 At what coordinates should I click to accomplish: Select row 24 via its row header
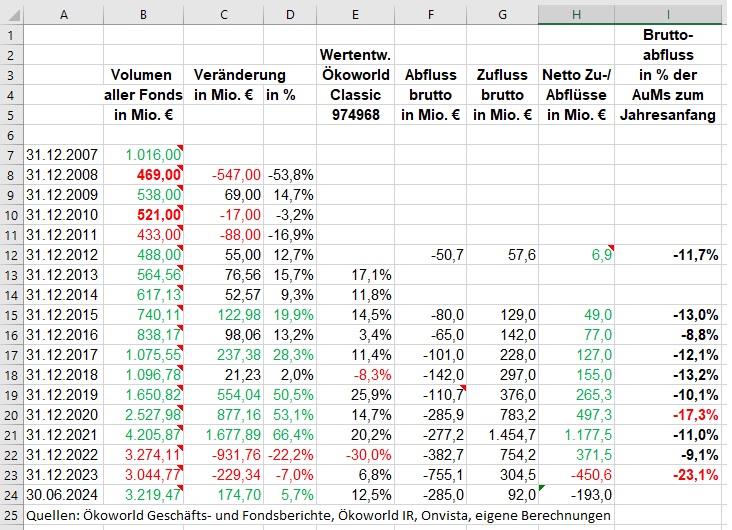pyautogui.click(x=10, y=494)
